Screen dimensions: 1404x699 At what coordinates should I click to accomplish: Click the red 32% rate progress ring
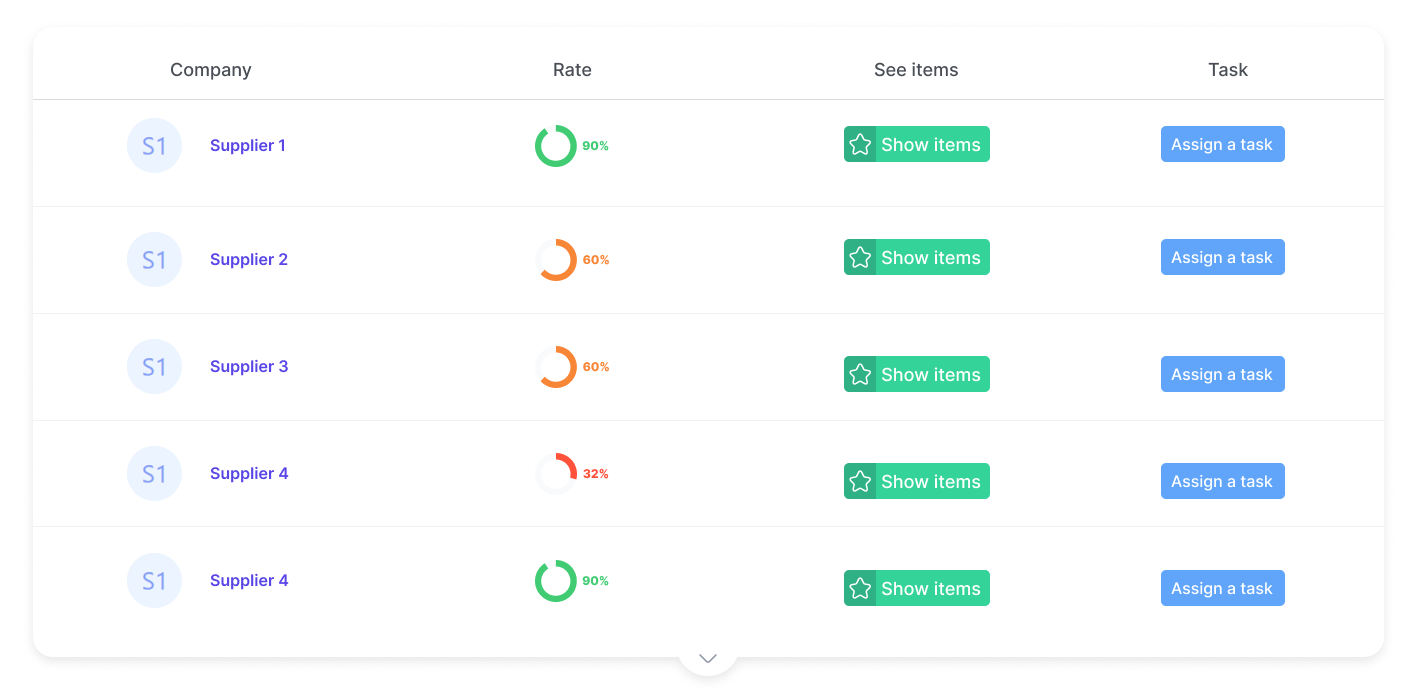click(x=556, y=474)
